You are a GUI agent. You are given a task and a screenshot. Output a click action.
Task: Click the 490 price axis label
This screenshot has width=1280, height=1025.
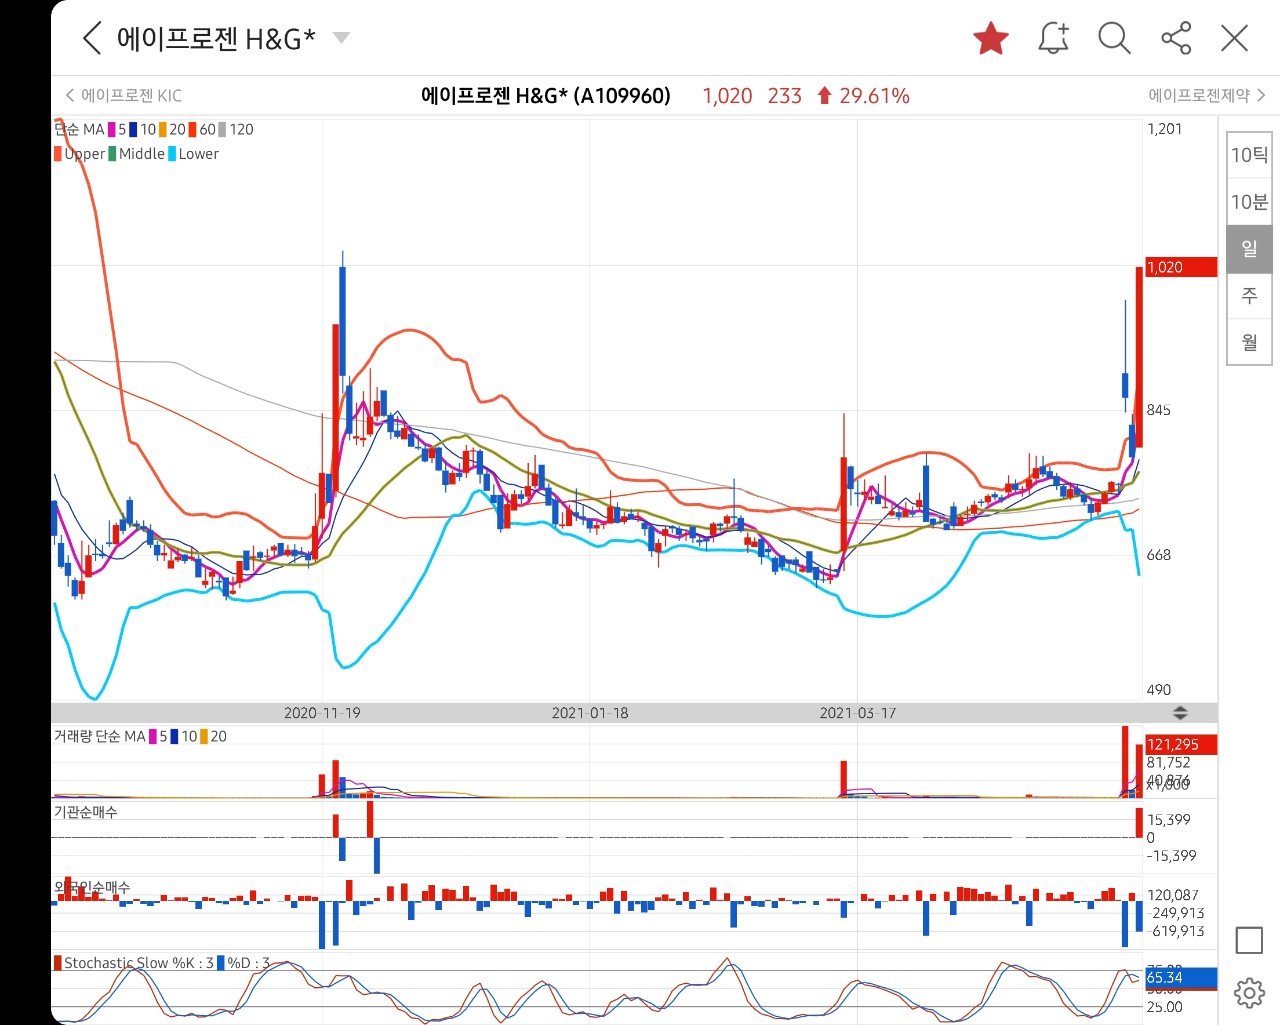click(x=1159, y=690)
